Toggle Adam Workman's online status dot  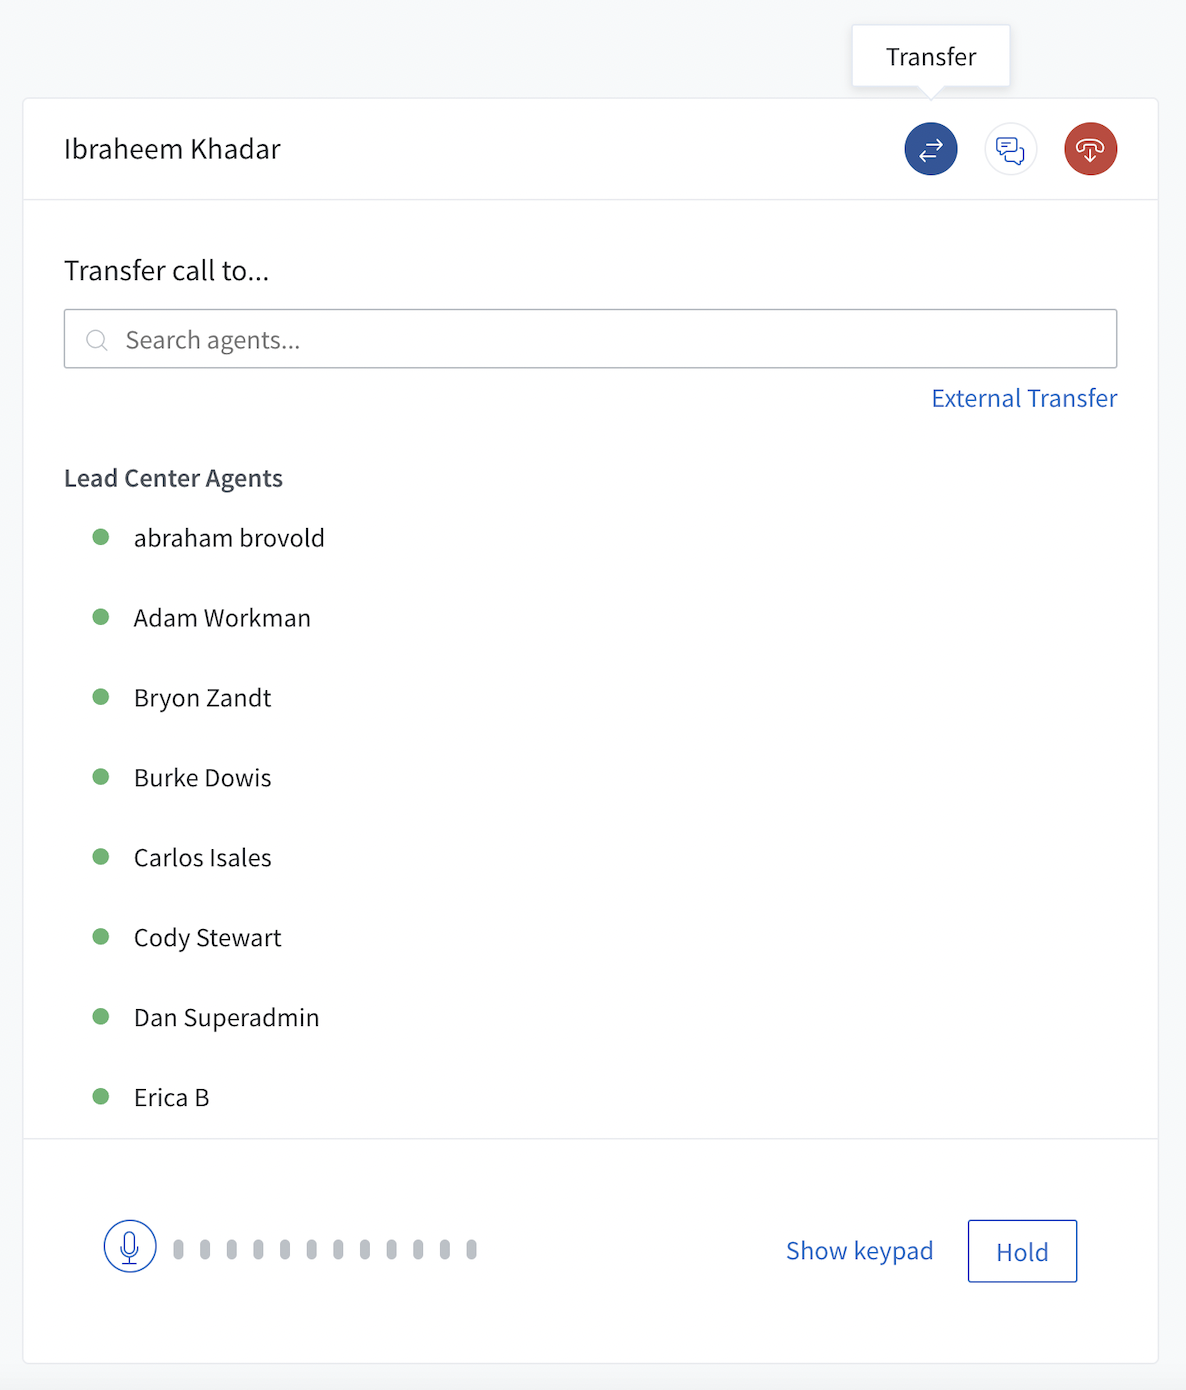click(x=100, y=617)
